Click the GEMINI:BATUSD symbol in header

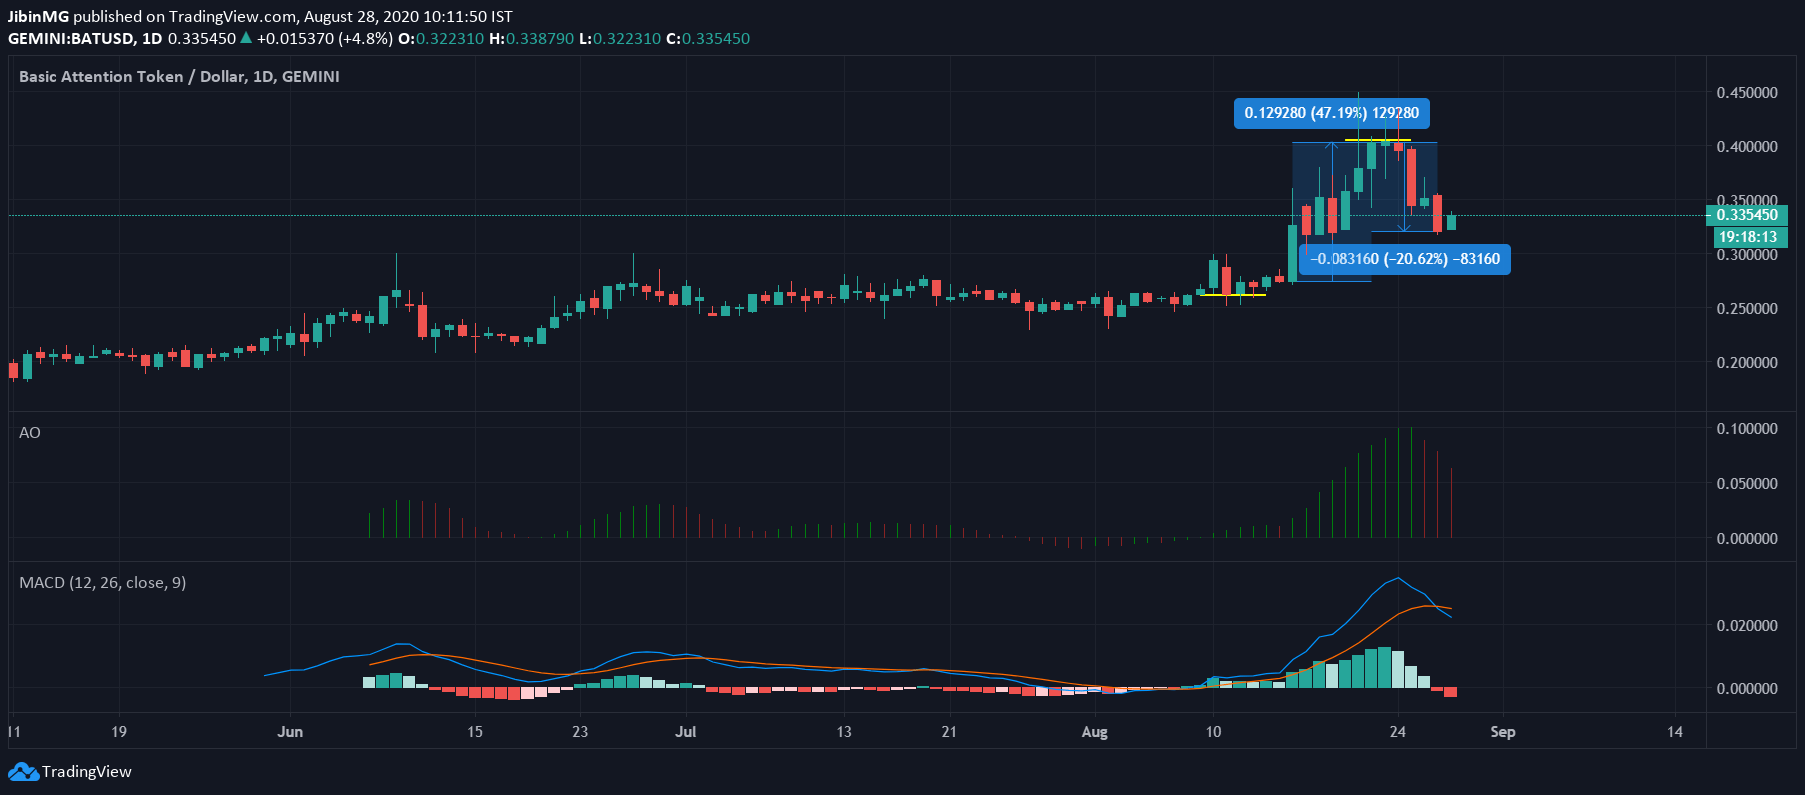point(70,39)
